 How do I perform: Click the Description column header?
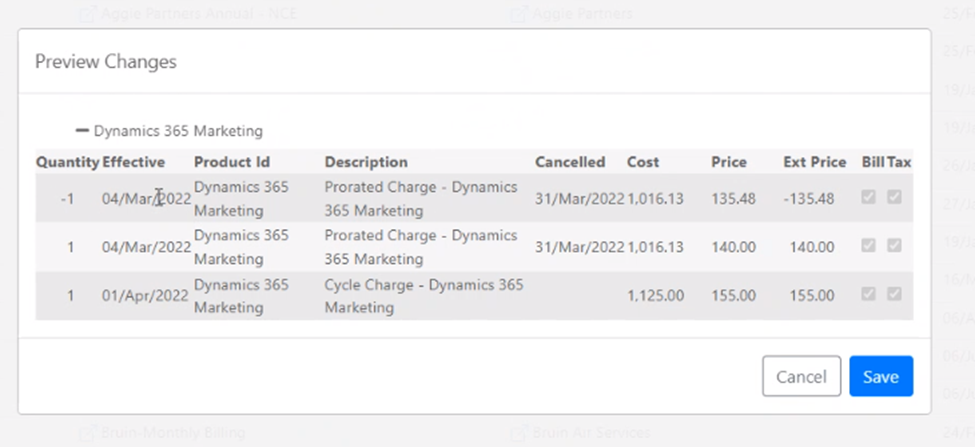coord(366,162)
